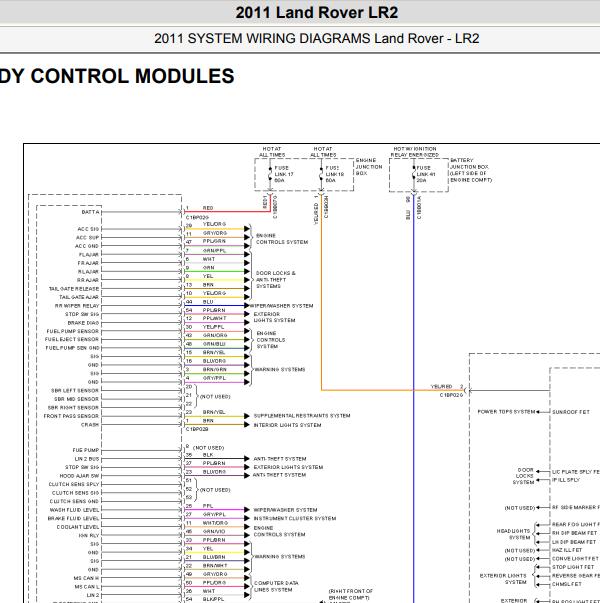The height and width of the screenshot is (603, 600).
Task: Click the TAIL GATE RELEASE signal label
Action: coord(74,288)
